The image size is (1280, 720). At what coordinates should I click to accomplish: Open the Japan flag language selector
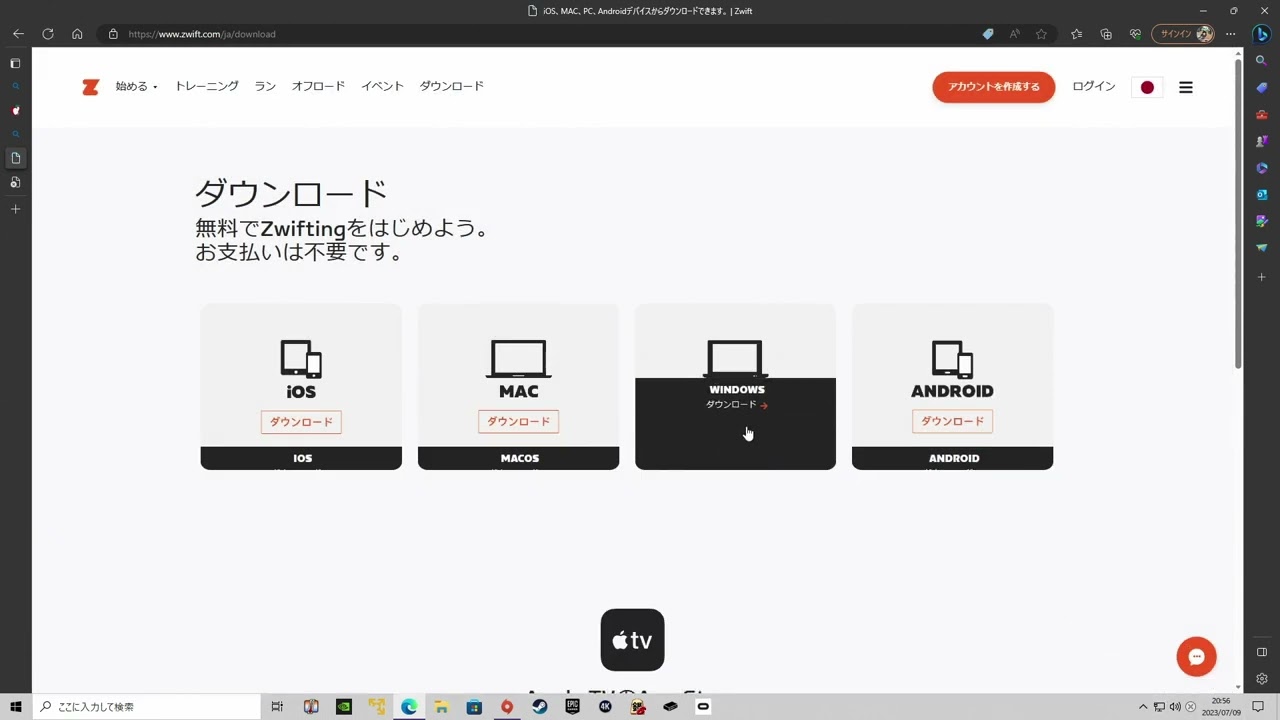coord(1147,87)
